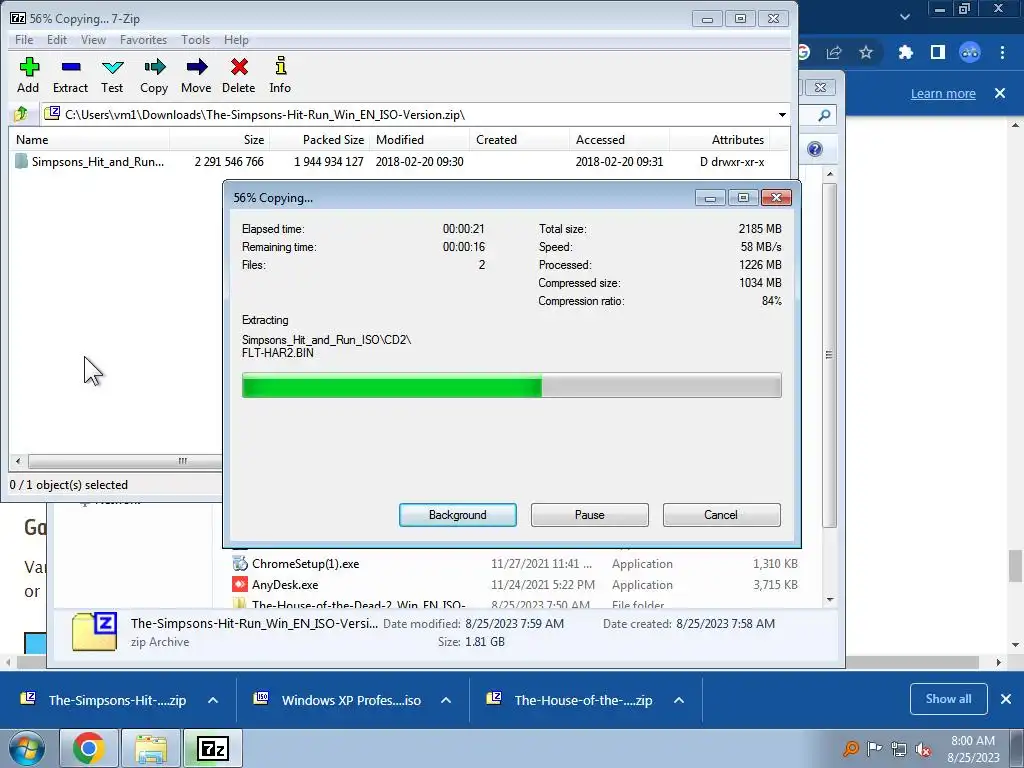Click the Created column header

point(519,140)
